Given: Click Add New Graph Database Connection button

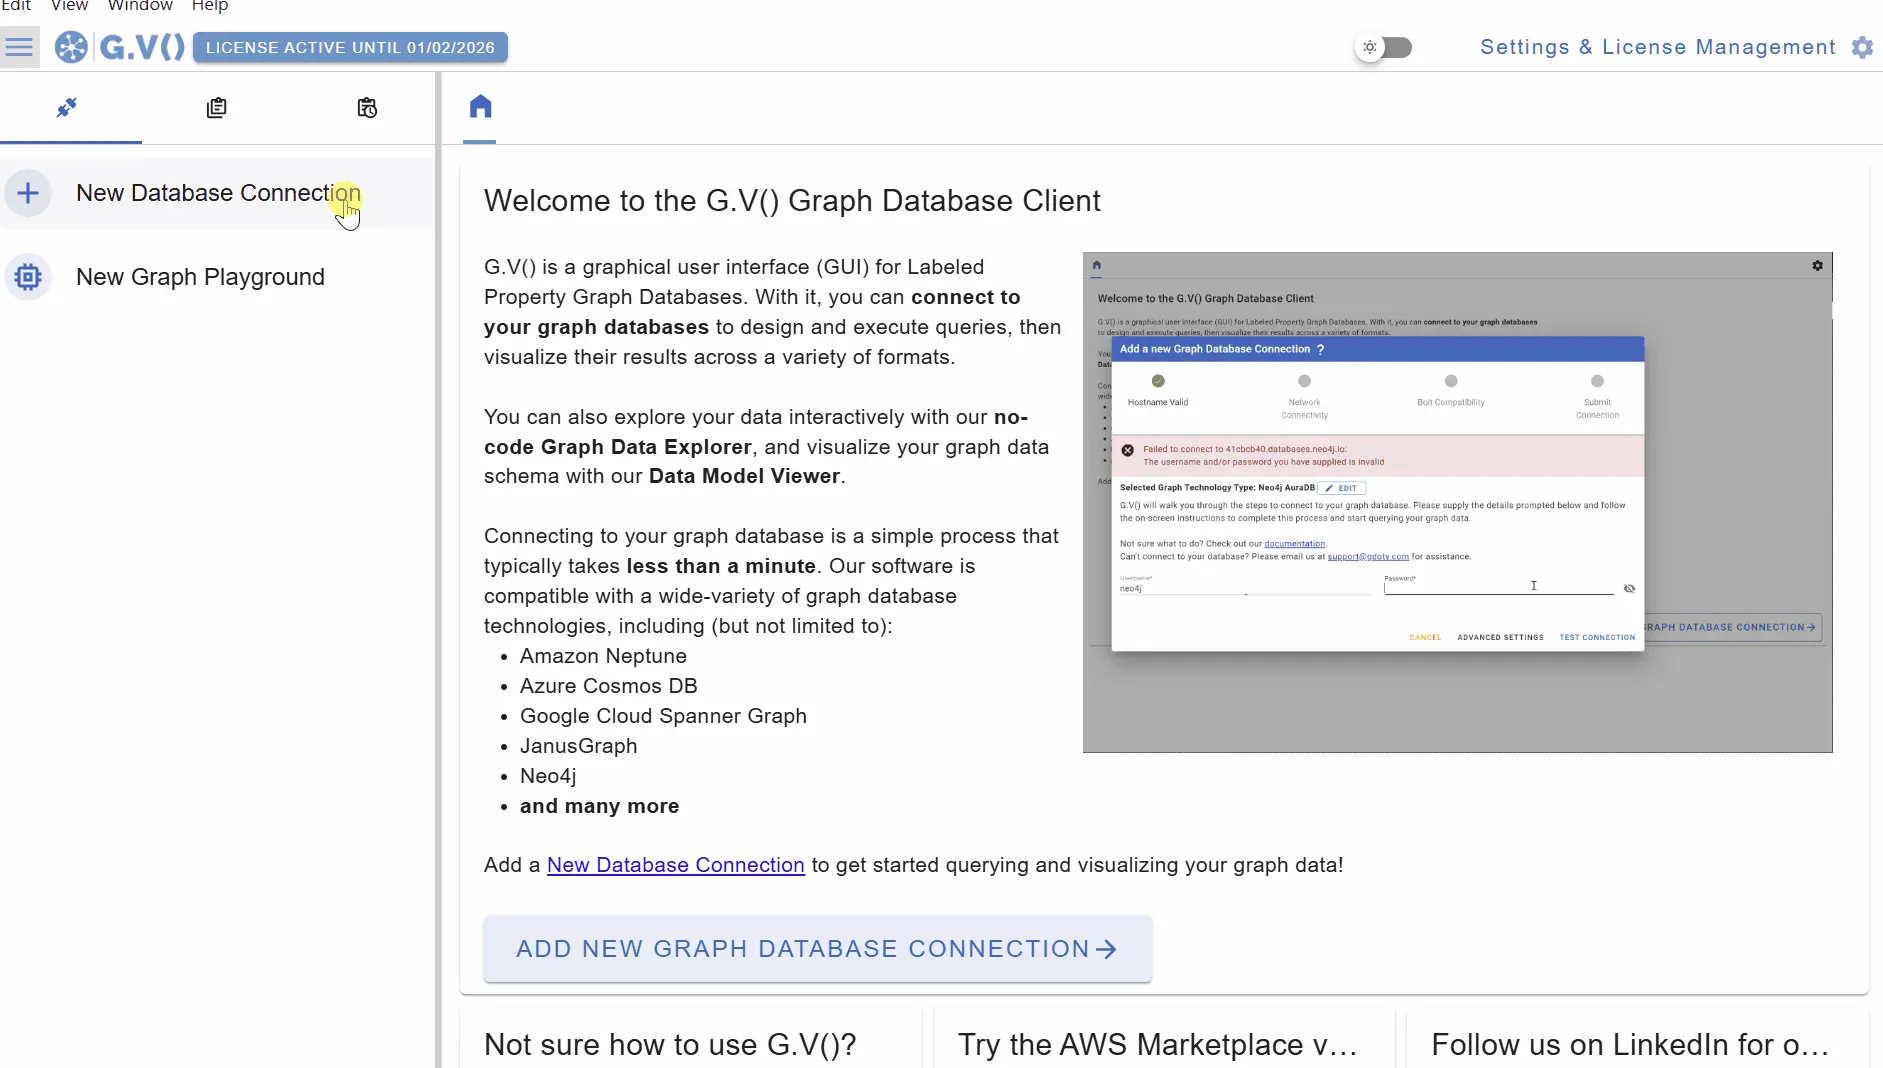Looking at the screenshot, I should click(x=817, y=949).
